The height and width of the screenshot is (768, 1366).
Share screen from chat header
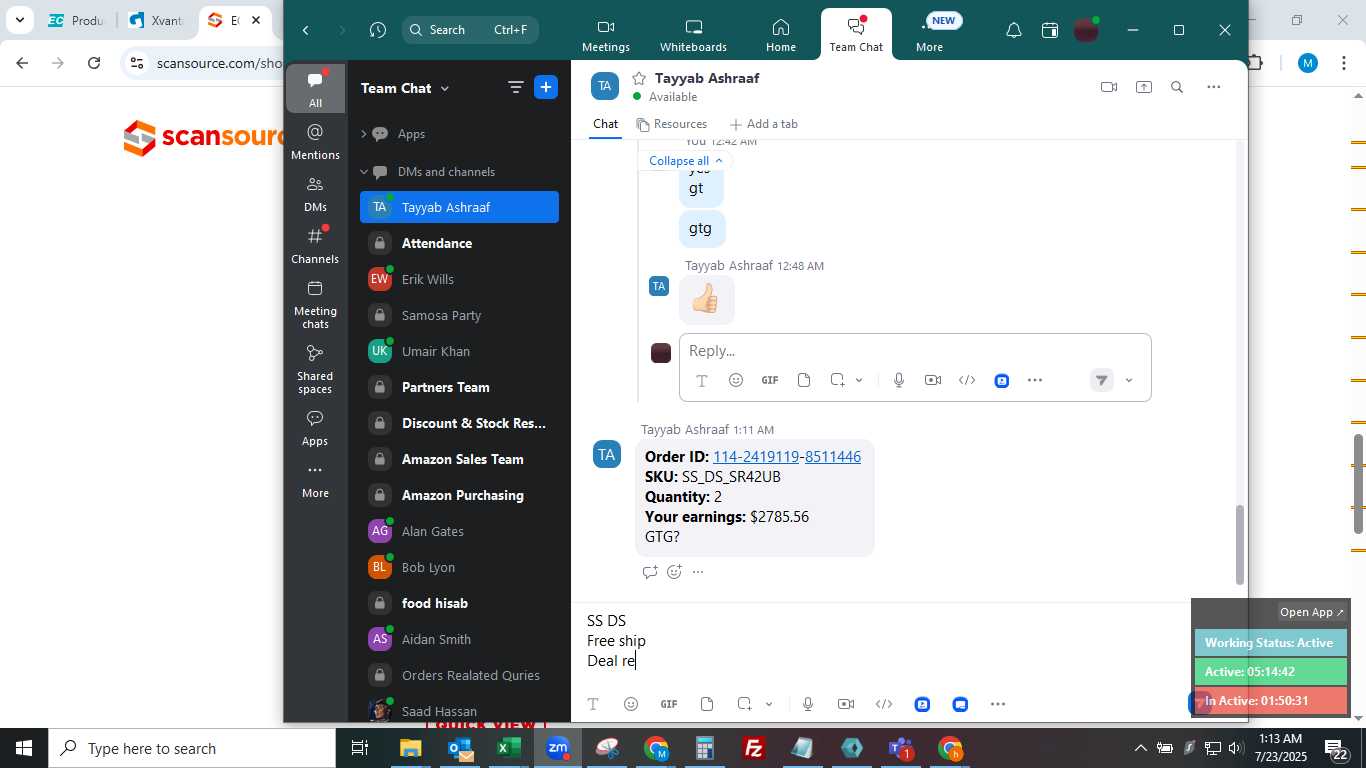[x=1144, y=87]
